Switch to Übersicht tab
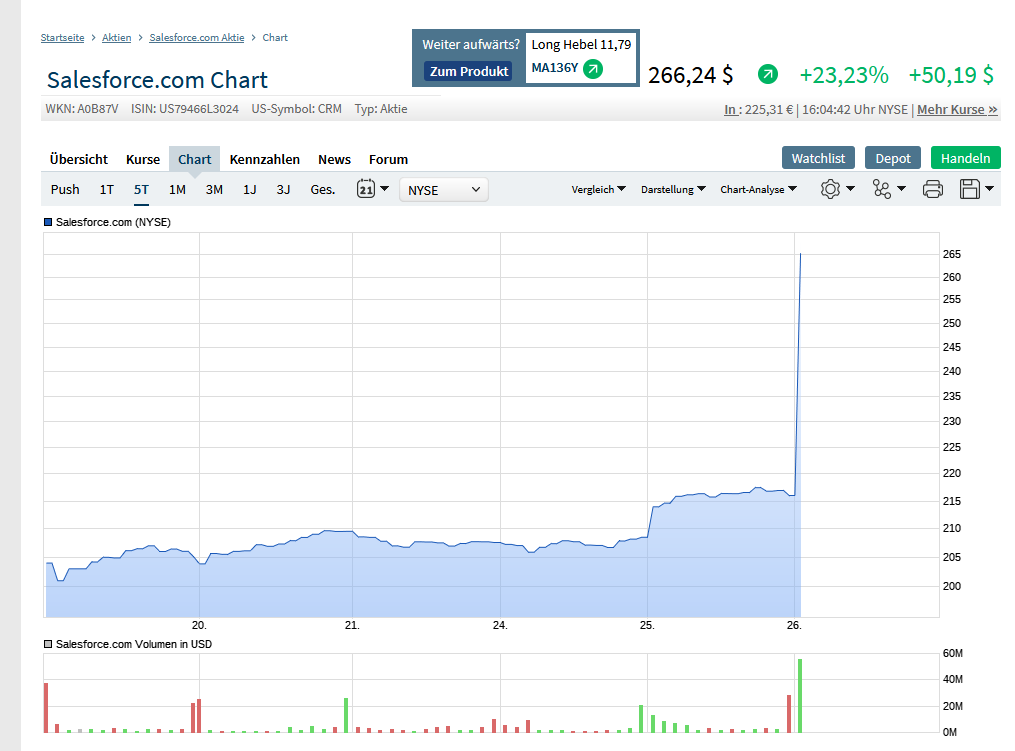 pos(79,159)
